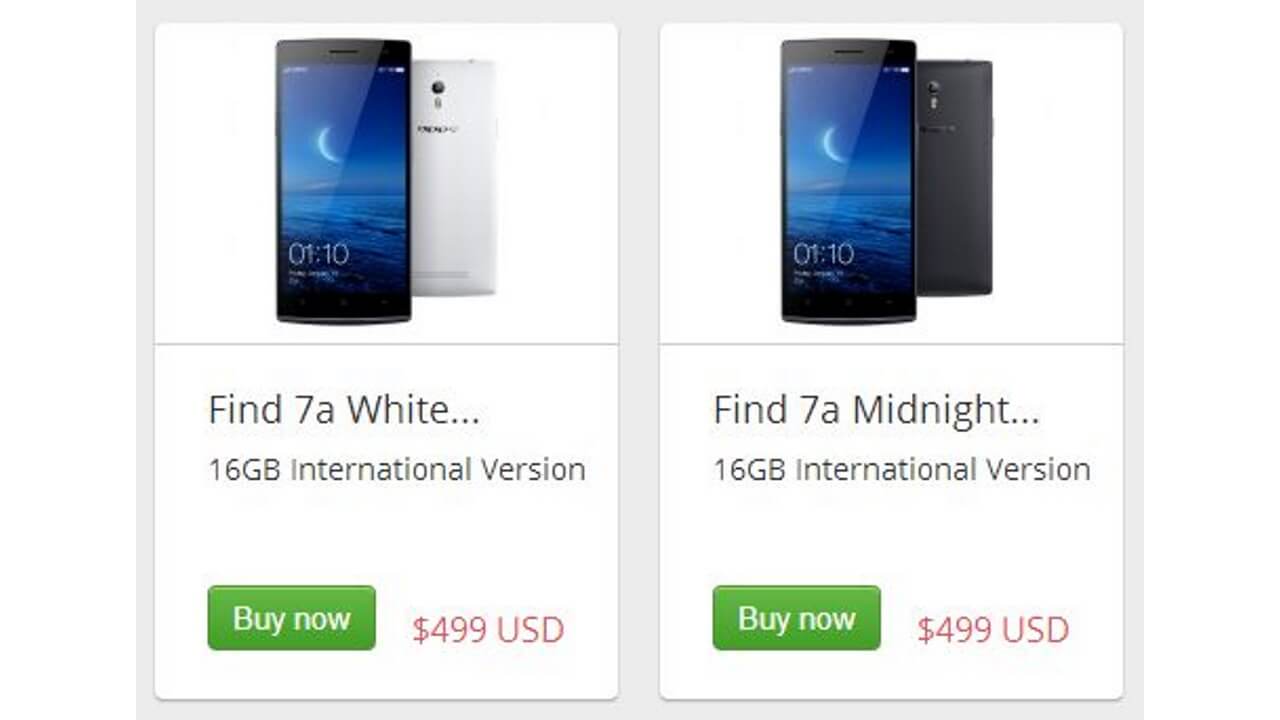Screen dimensions: 1280x720
Task: Click the white Find 7a phone image
Action: (x=385, y=180)
